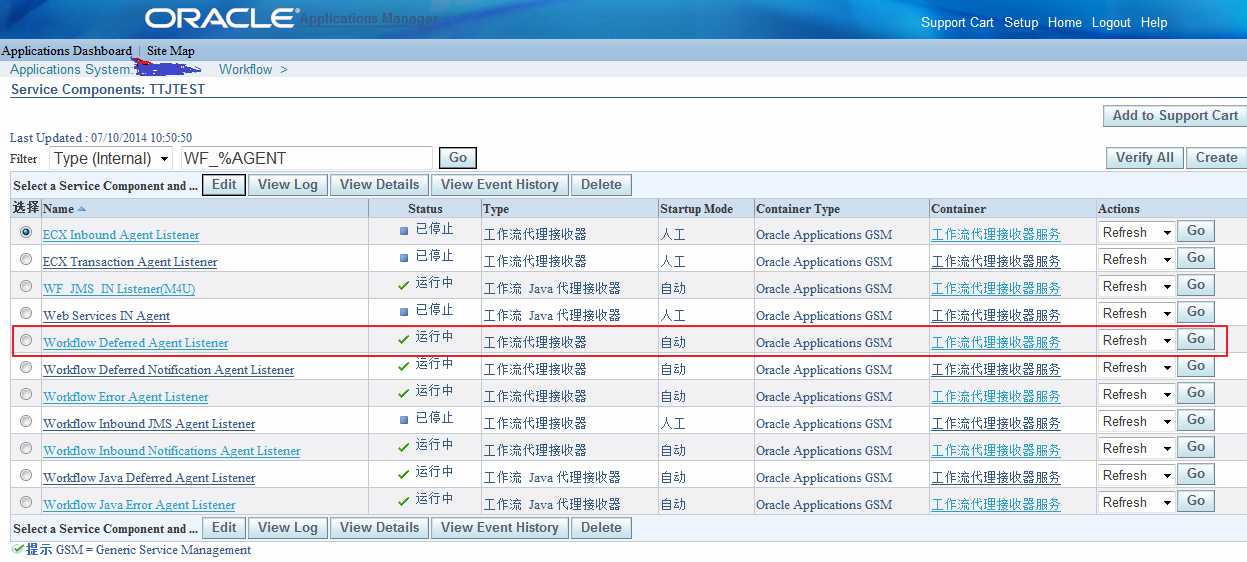Switch to the Site Map tab
1247x562 pixels.
click(x=171, y=51)
